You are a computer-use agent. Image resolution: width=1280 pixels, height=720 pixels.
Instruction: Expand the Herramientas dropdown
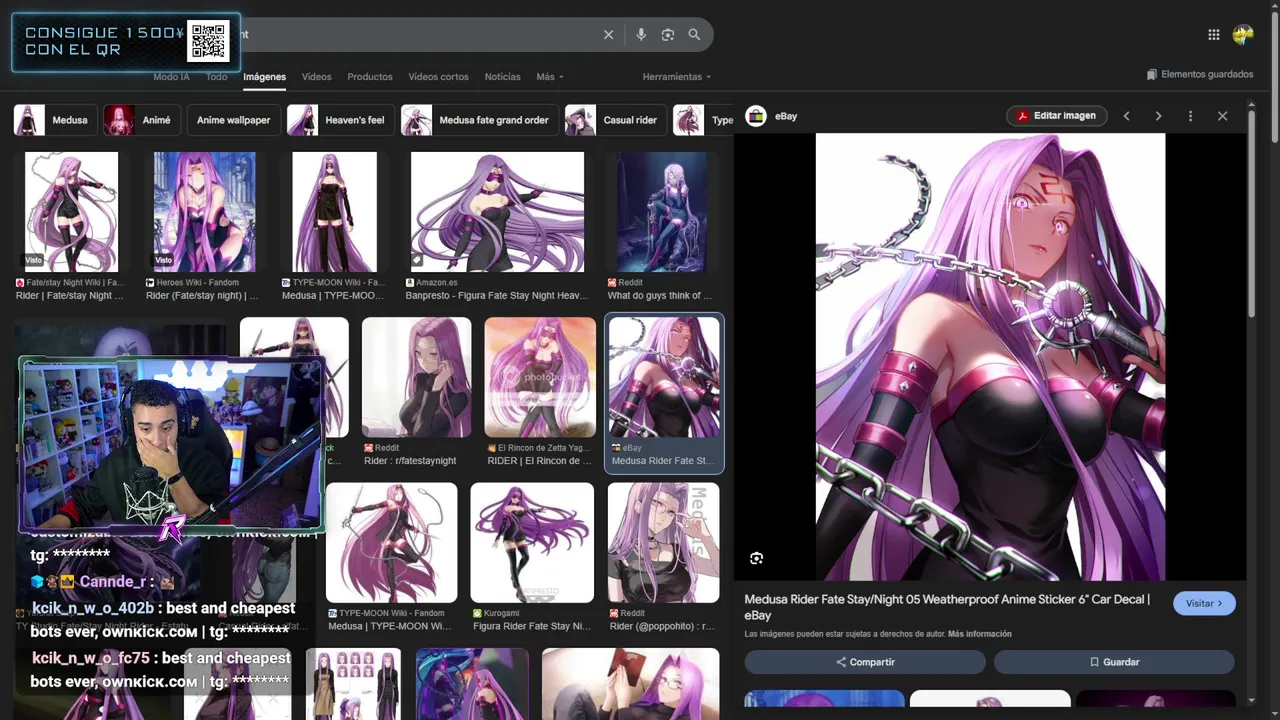point(677,77)
